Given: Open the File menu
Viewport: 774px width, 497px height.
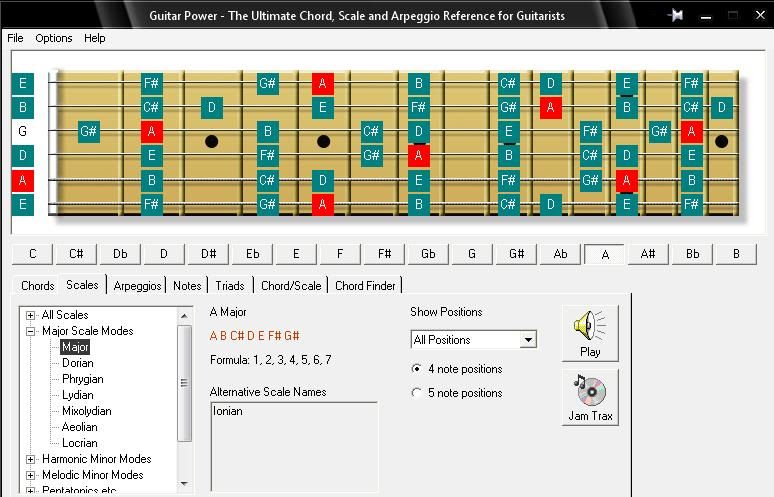Looking at the screenshot, I should coord(15,38).
